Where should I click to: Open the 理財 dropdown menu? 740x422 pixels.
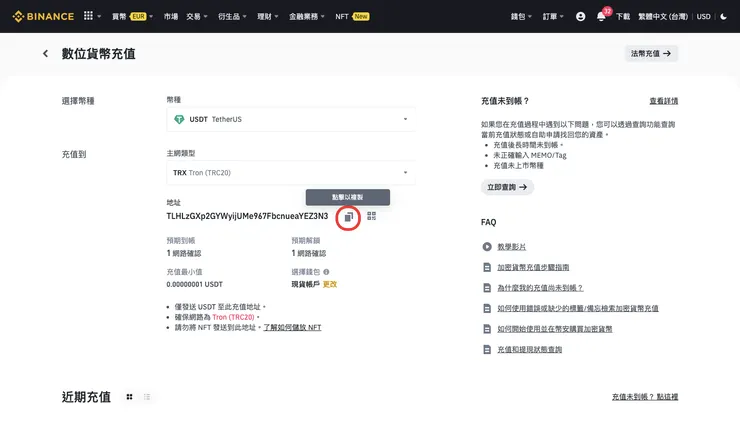(x=268, y=17)
